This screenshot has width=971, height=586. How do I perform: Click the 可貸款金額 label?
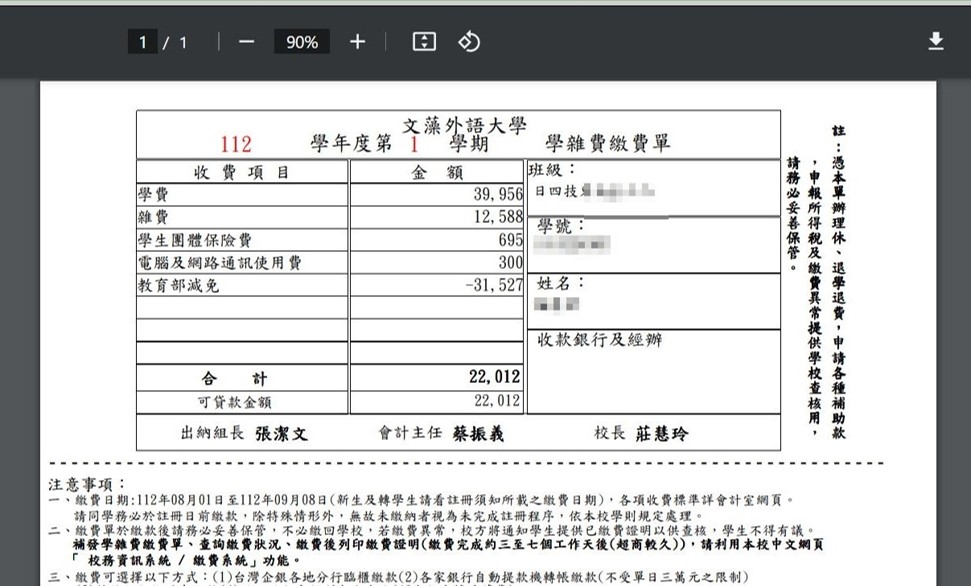pyautogui.click(x=234, y=402)
